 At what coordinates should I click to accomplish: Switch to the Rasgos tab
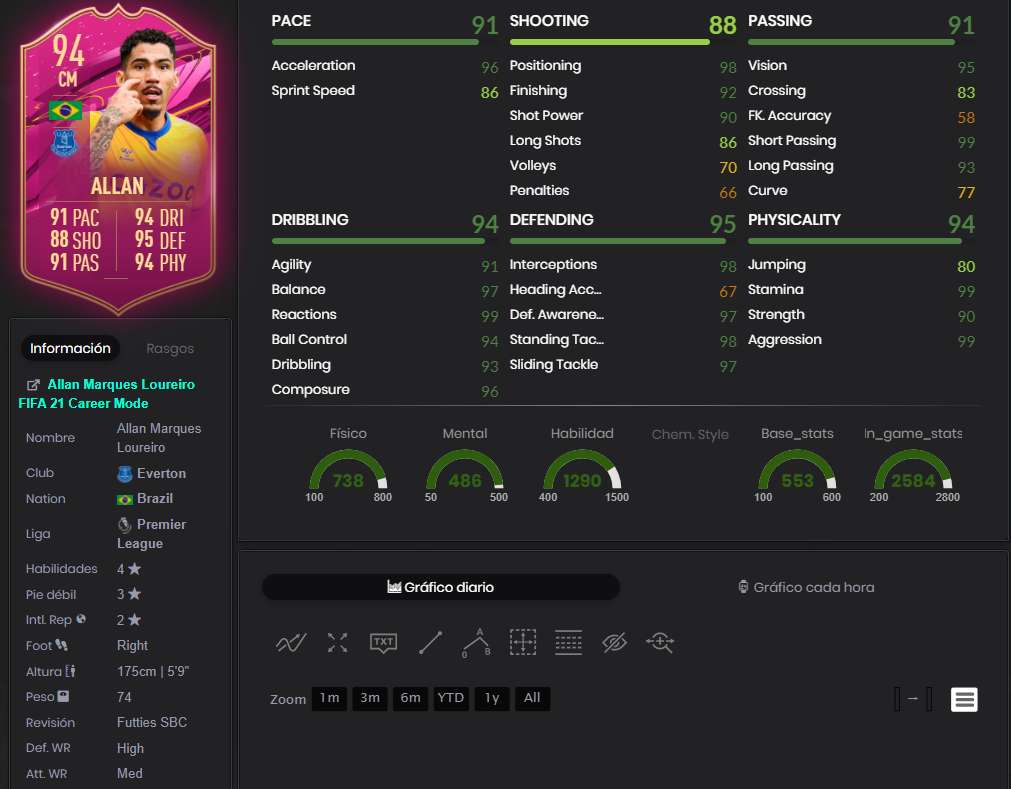point(170,349)
